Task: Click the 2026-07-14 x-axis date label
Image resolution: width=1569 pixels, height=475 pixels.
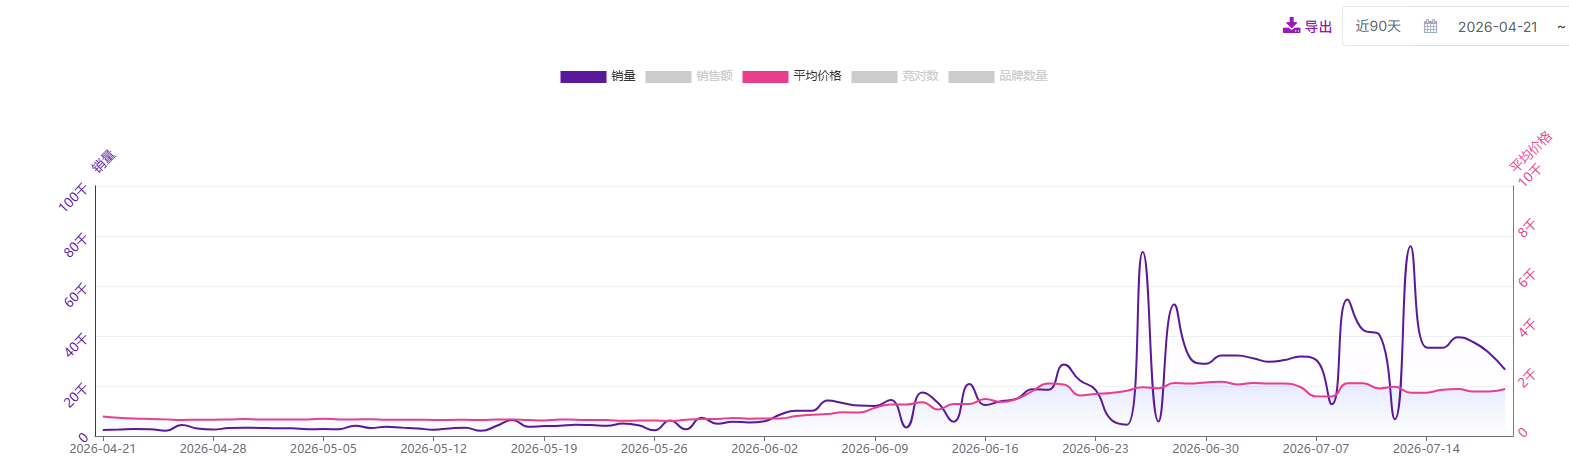Action: (1426, 449)
